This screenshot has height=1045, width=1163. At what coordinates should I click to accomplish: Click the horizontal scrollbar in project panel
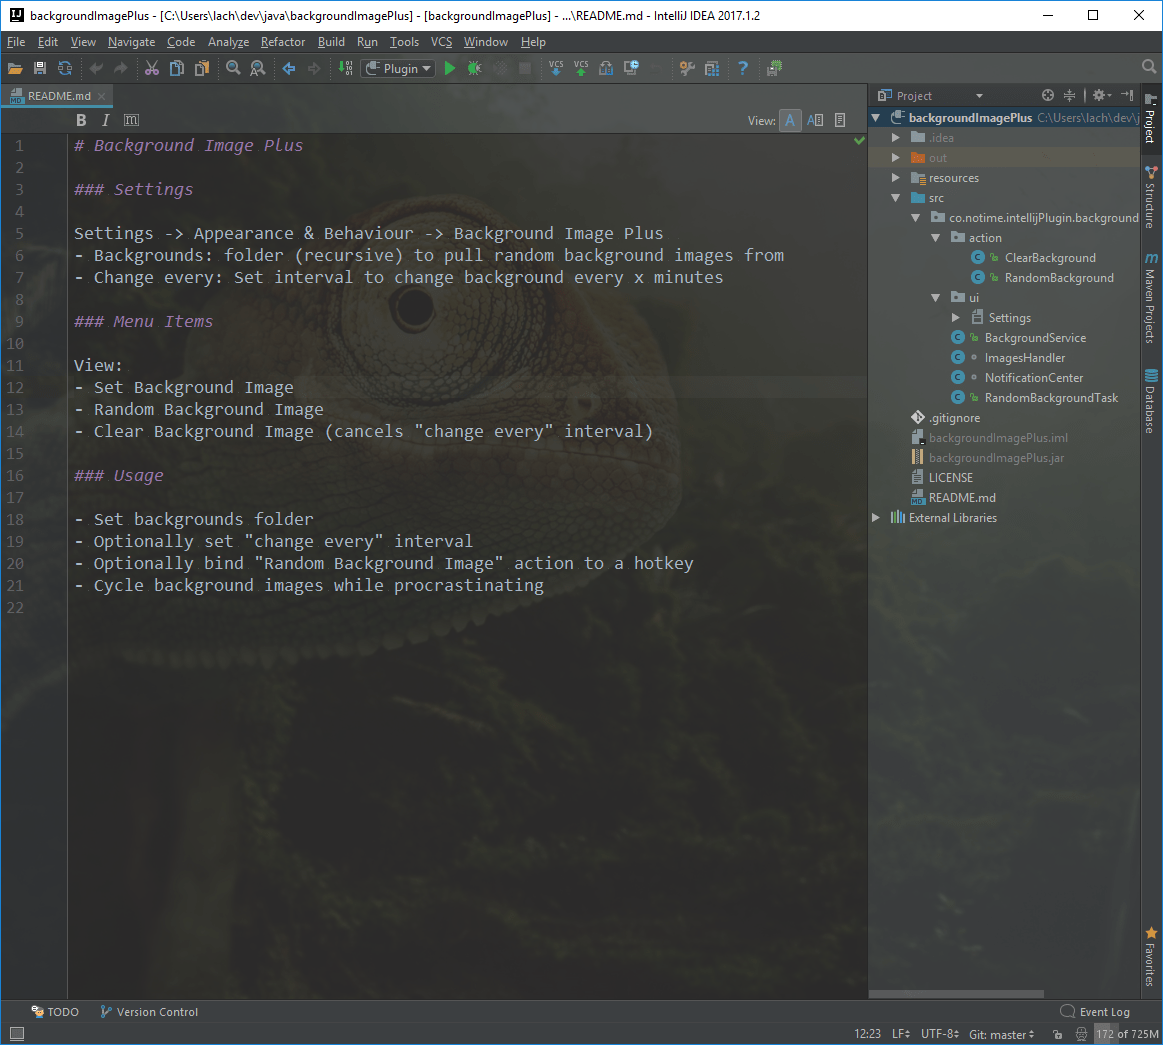pos(956,994)
